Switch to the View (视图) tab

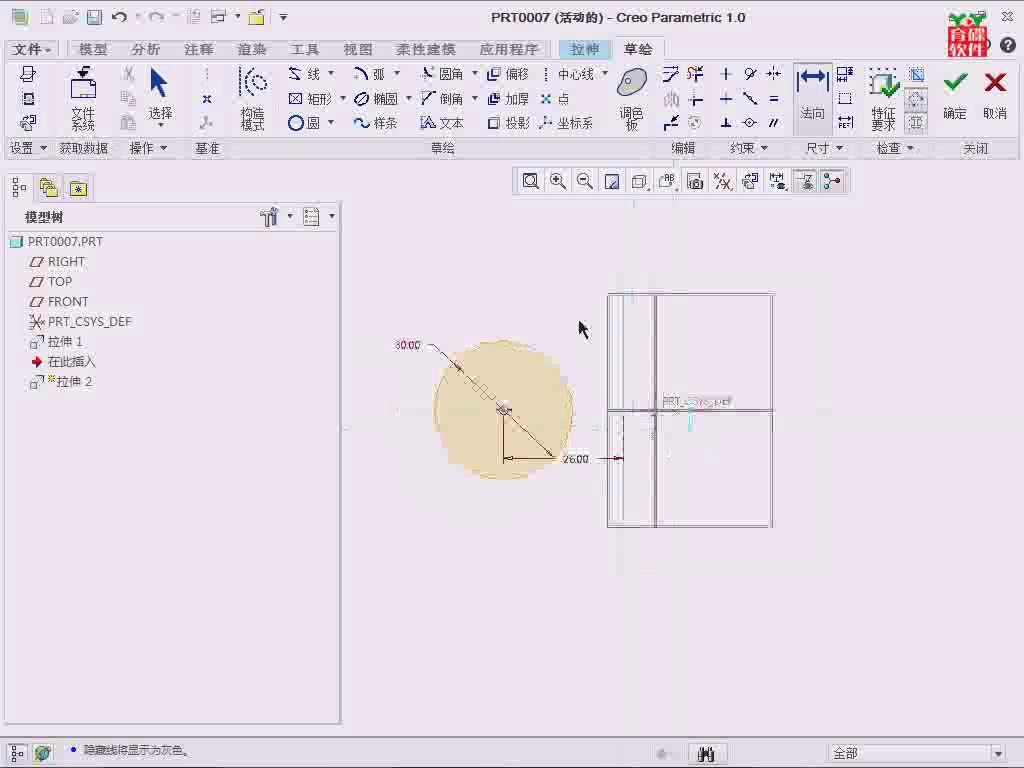tap(358, 49)
